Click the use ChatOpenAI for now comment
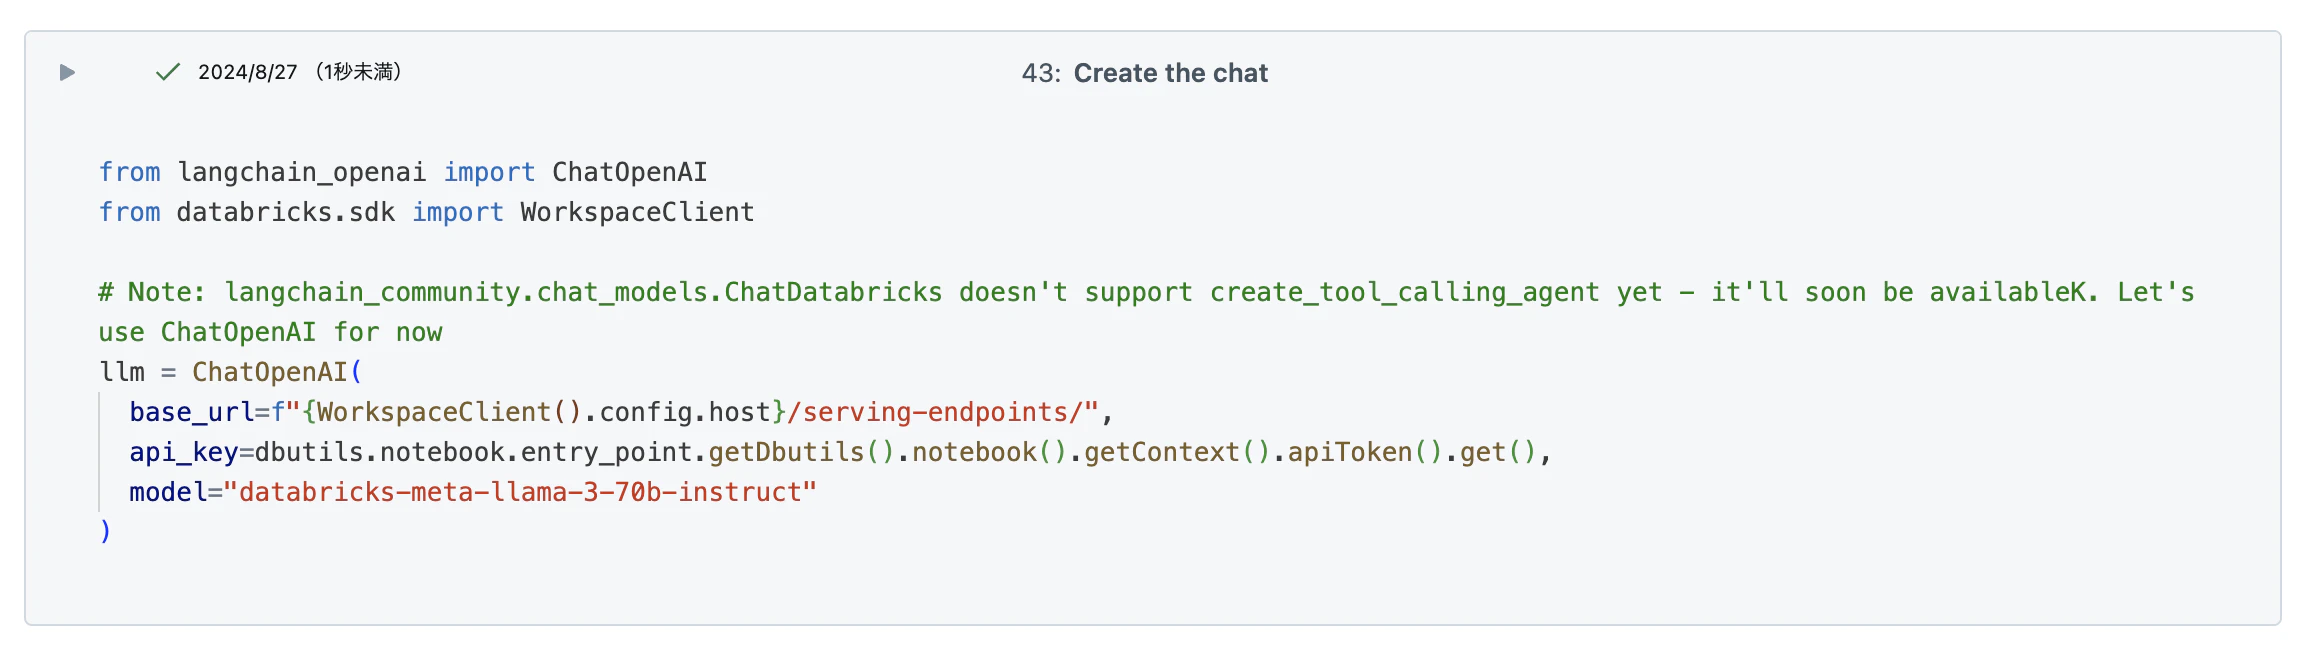The width and height of the screenshot is (2304, 652). (x=270, y=332)
